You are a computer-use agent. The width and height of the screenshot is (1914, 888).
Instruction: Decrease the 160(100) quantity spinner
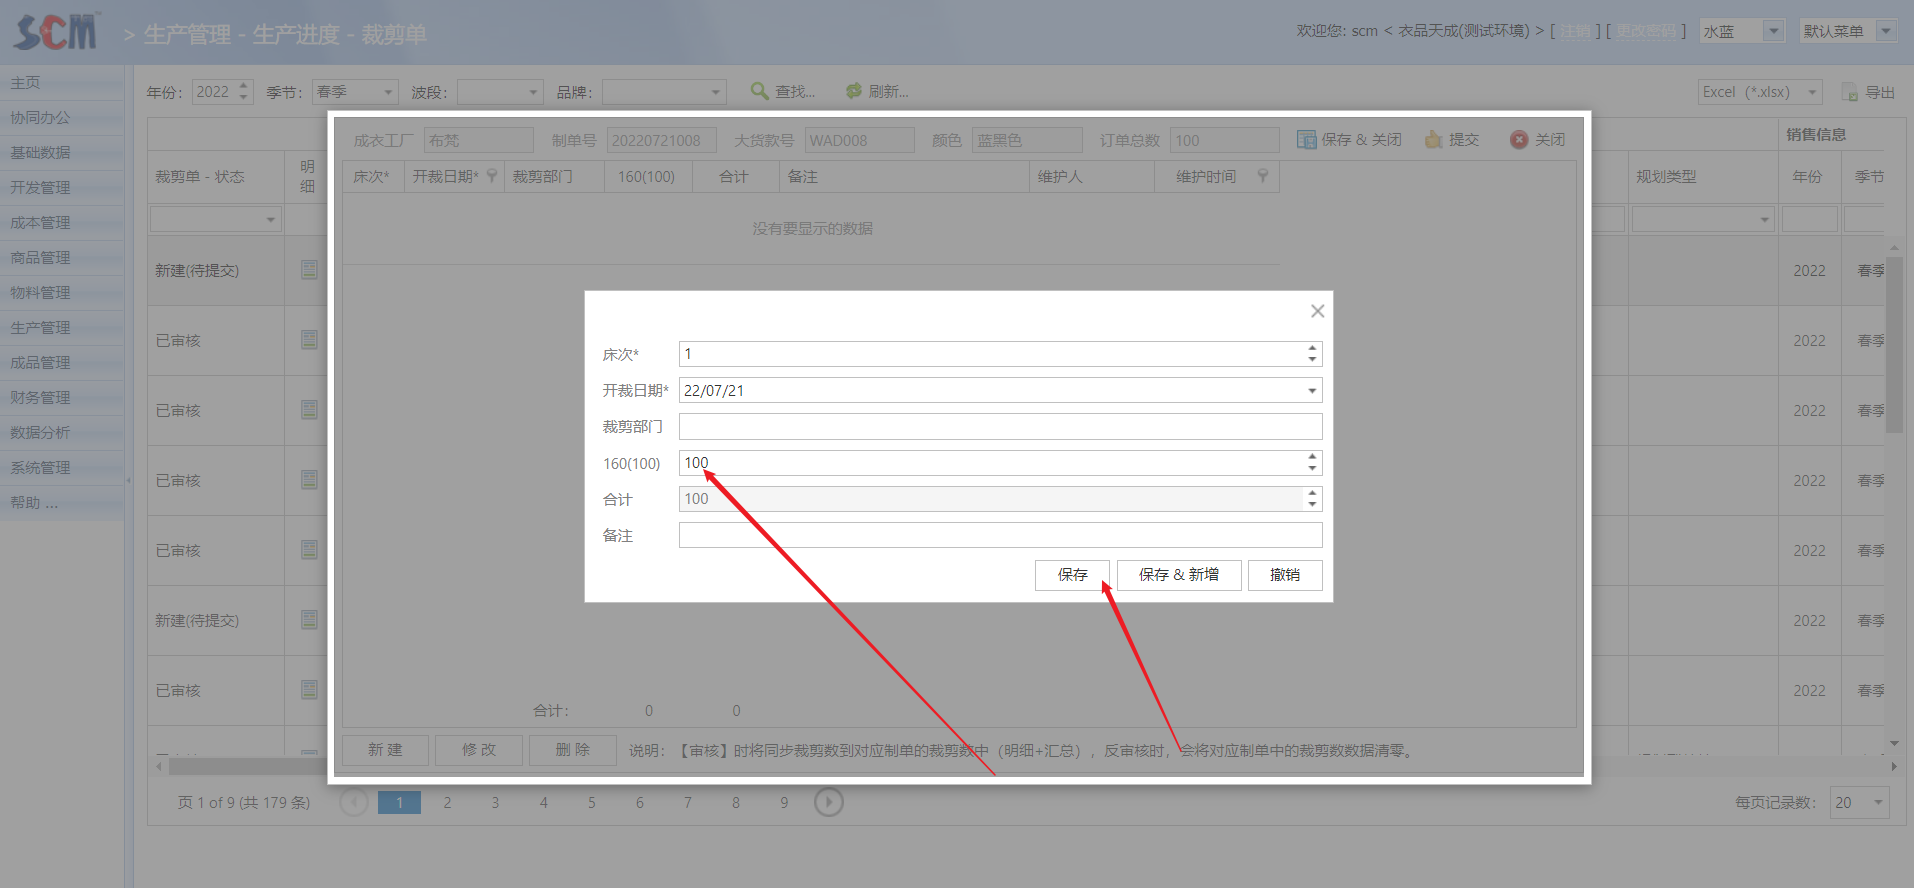click(1311, 469)
